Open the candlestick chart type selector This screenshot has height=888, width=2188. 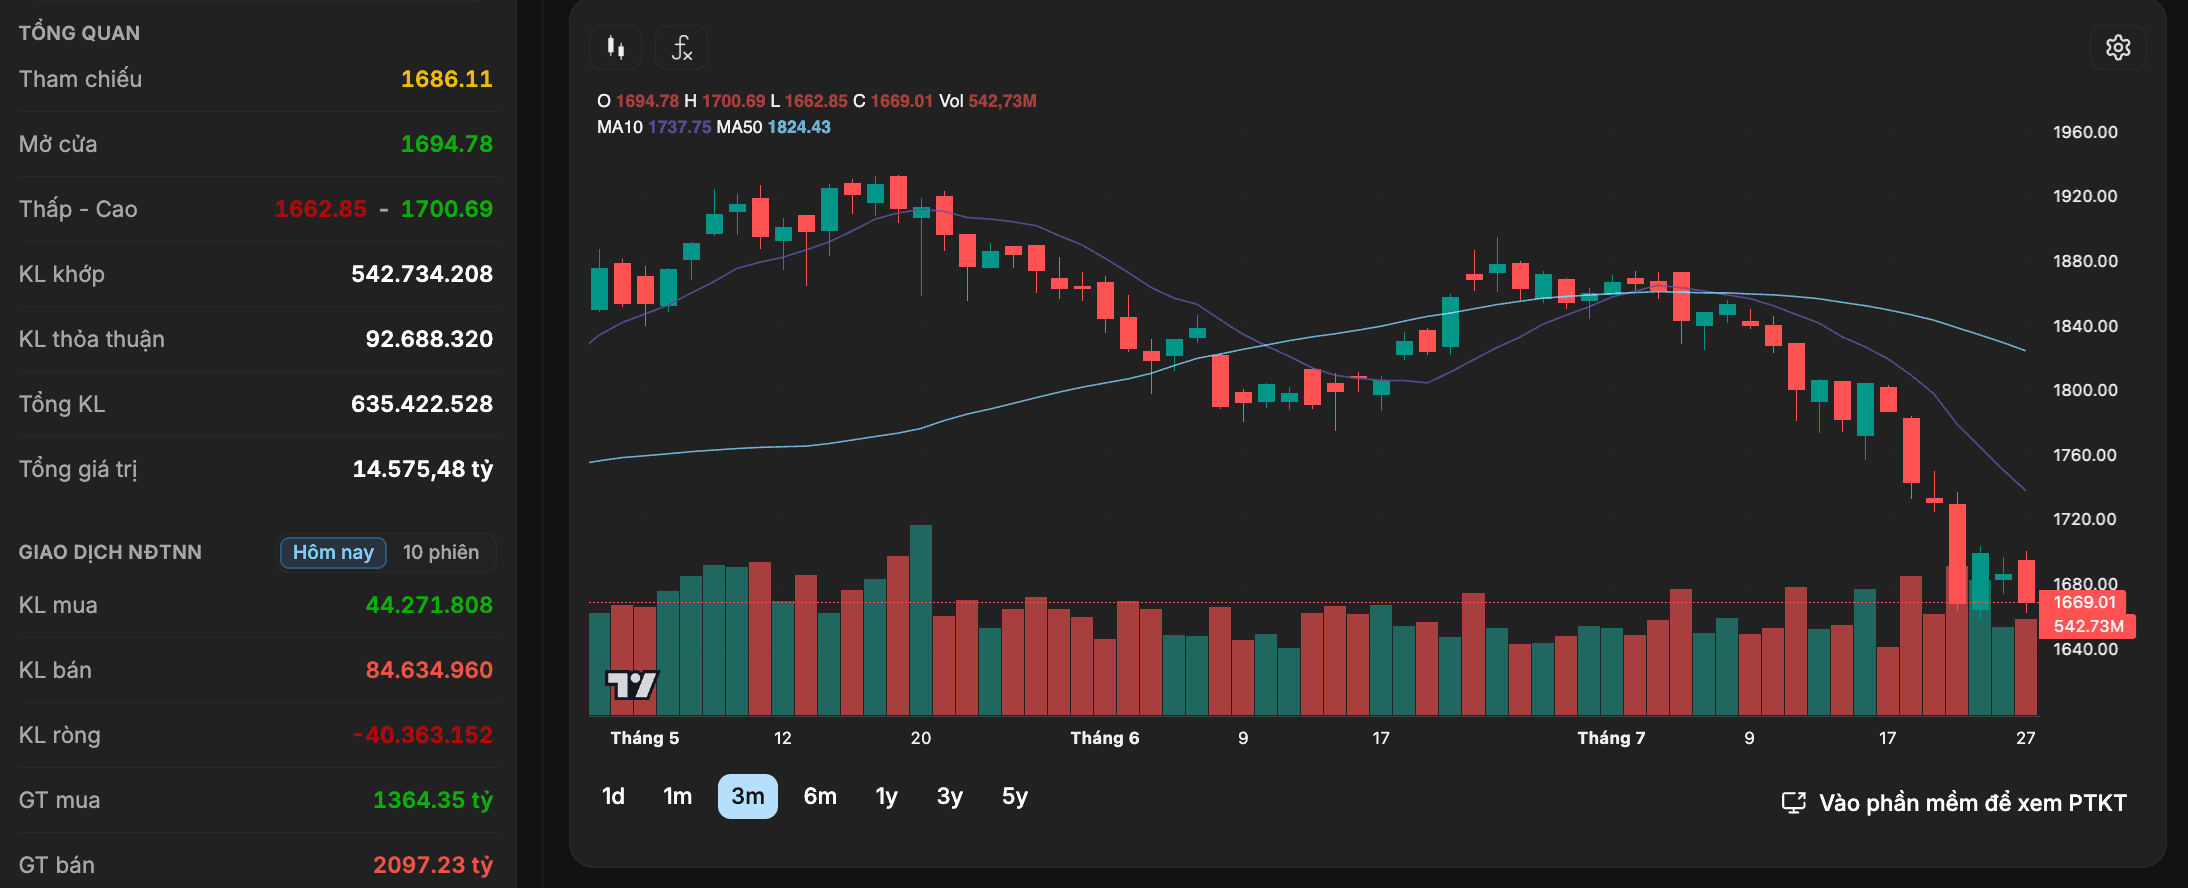616,47
